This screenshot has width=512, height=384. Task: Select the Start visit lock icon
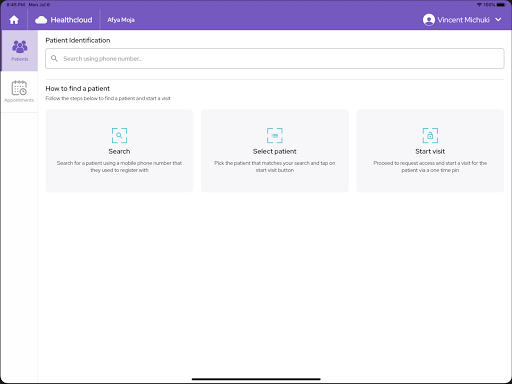pyautogui.click(x=430, y=135)
